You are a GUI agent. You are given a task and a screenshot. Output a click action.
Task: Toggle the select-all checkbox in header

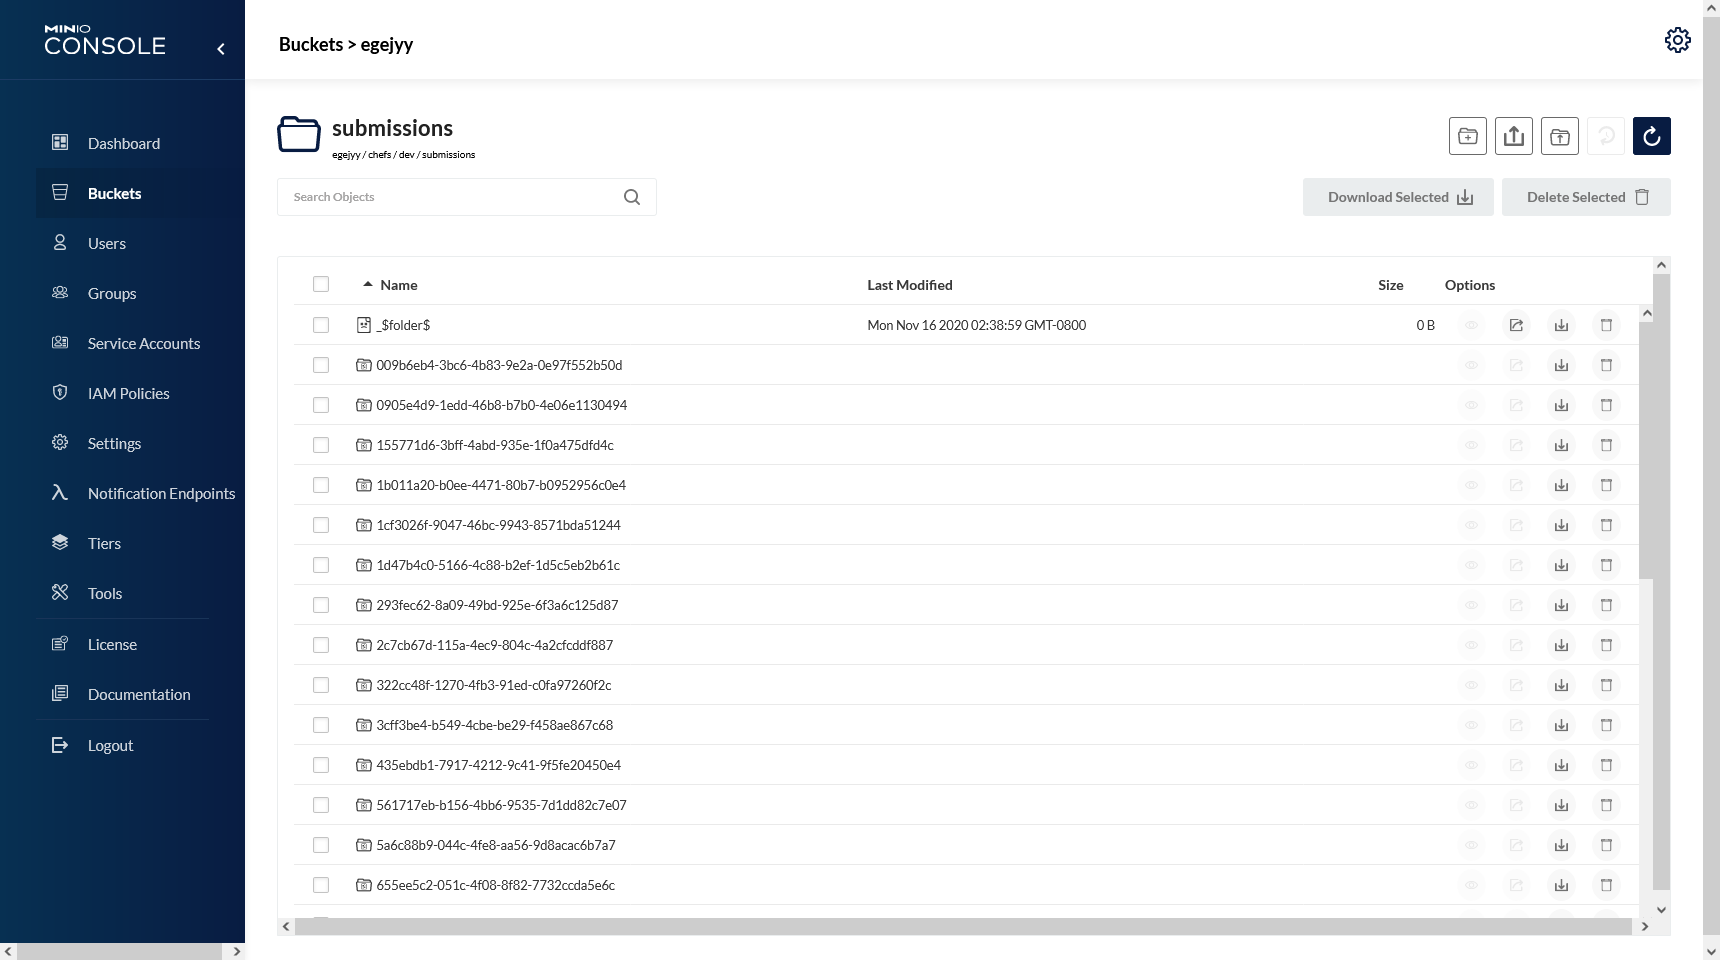(321, 284)
